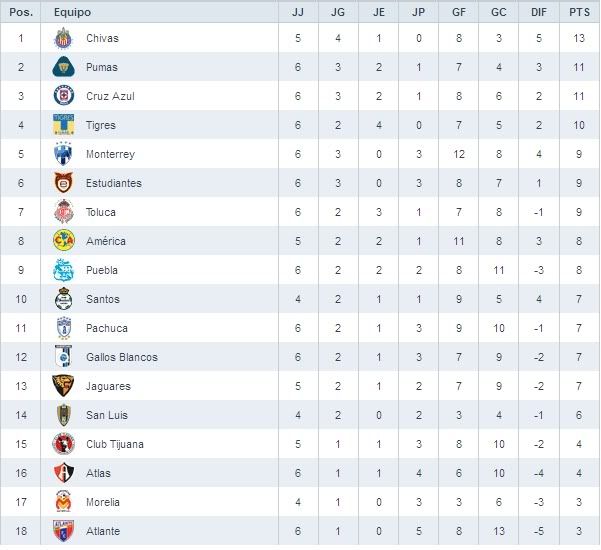Click the Atlante crest icon
Viewport: 601px width, 550px height.
[63, 531]
